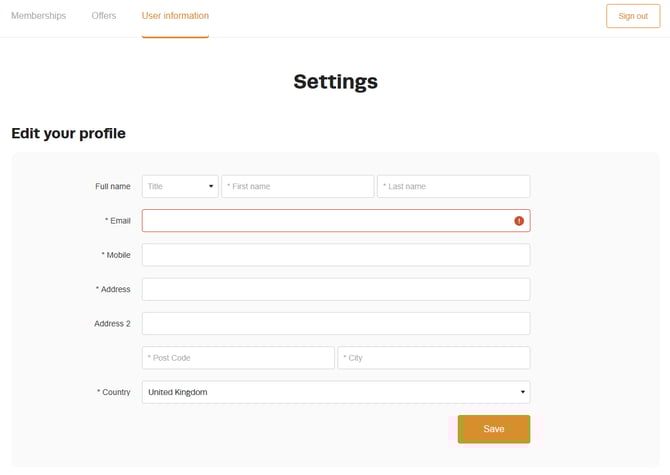Screen dimensions: 670x475
Task: Focus the Address input field
Action: click(336, 289)
